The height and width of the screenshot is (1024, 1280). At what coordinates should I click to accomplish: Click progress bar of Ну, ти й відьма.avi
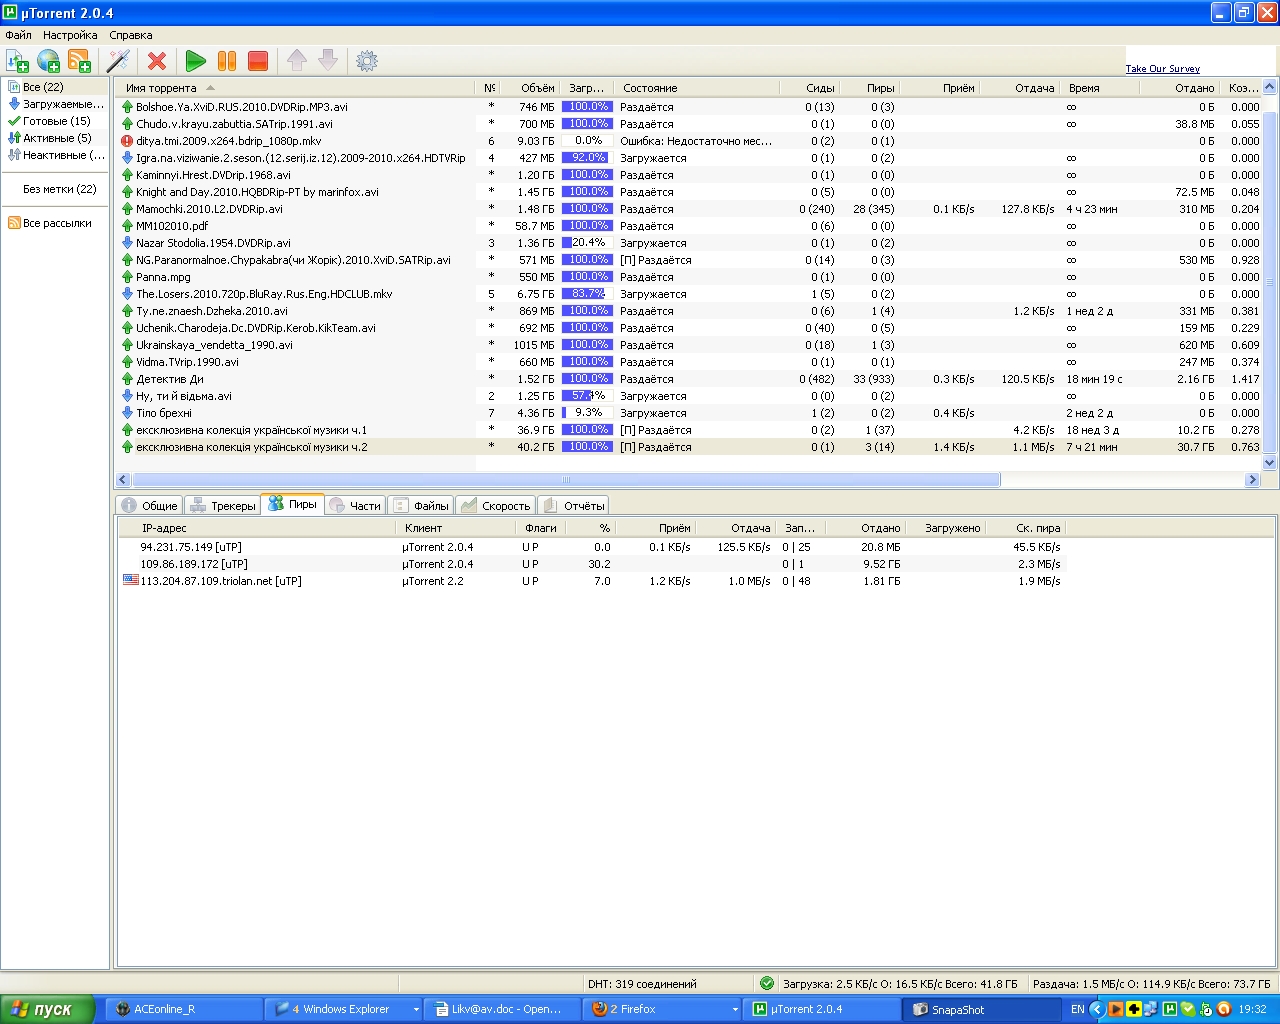click(588, 396)
